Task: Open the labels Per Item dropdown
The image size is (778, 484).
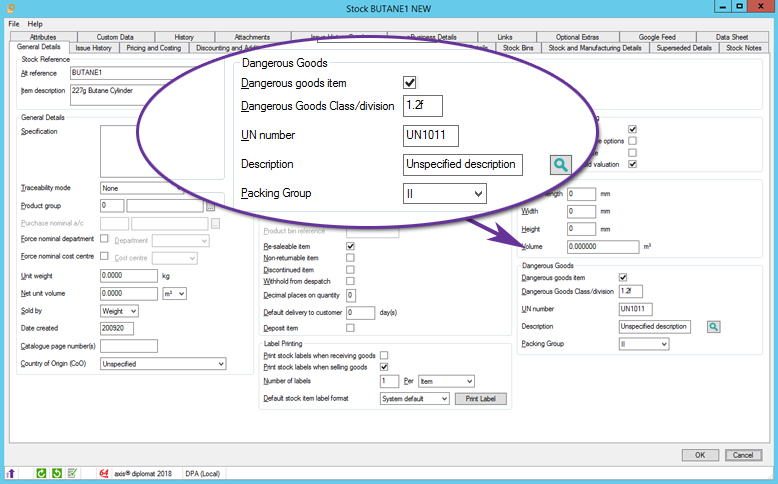Action: point(447,381)
